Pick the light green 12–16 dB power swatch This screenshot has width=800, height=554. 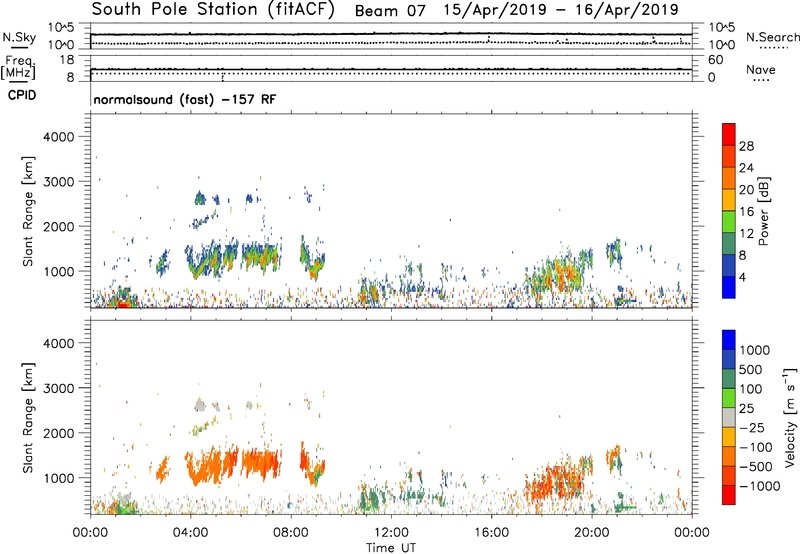(x=729, y=222)
